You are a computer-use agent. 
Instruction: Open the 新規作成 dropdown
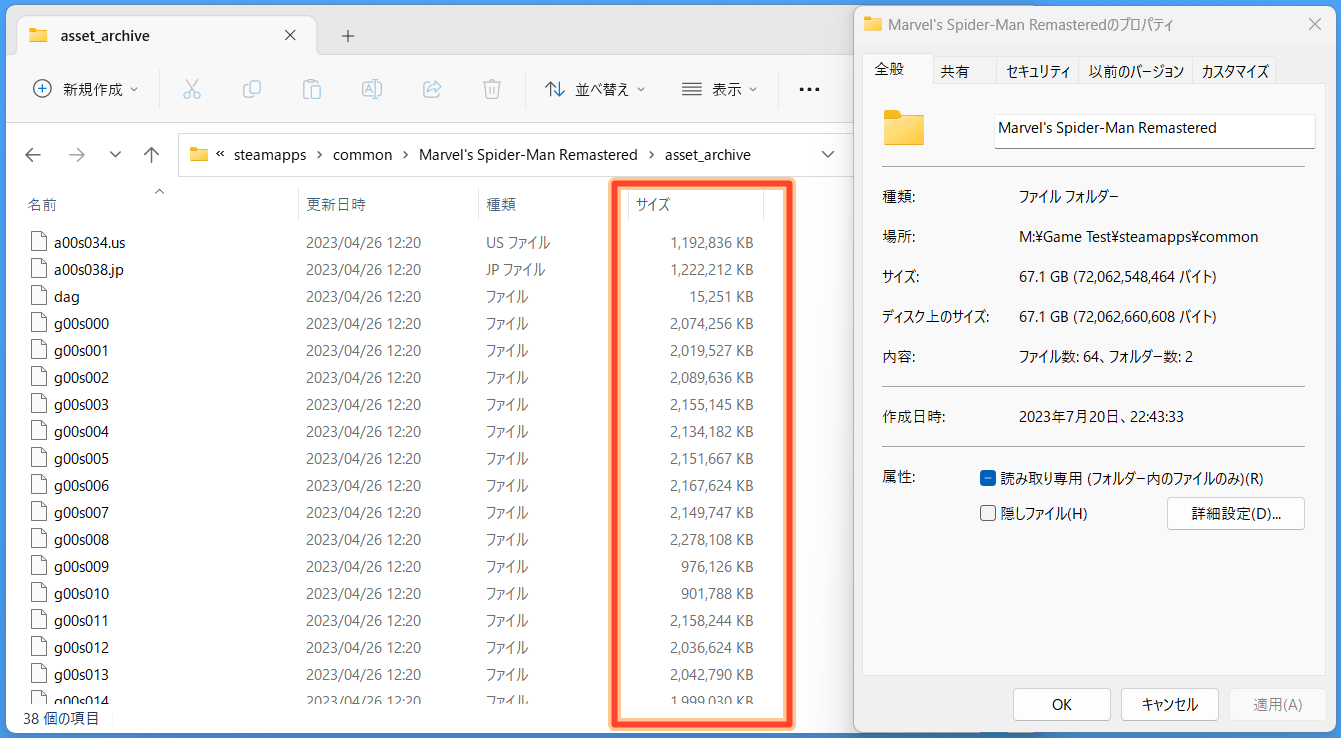pos(86,89)
